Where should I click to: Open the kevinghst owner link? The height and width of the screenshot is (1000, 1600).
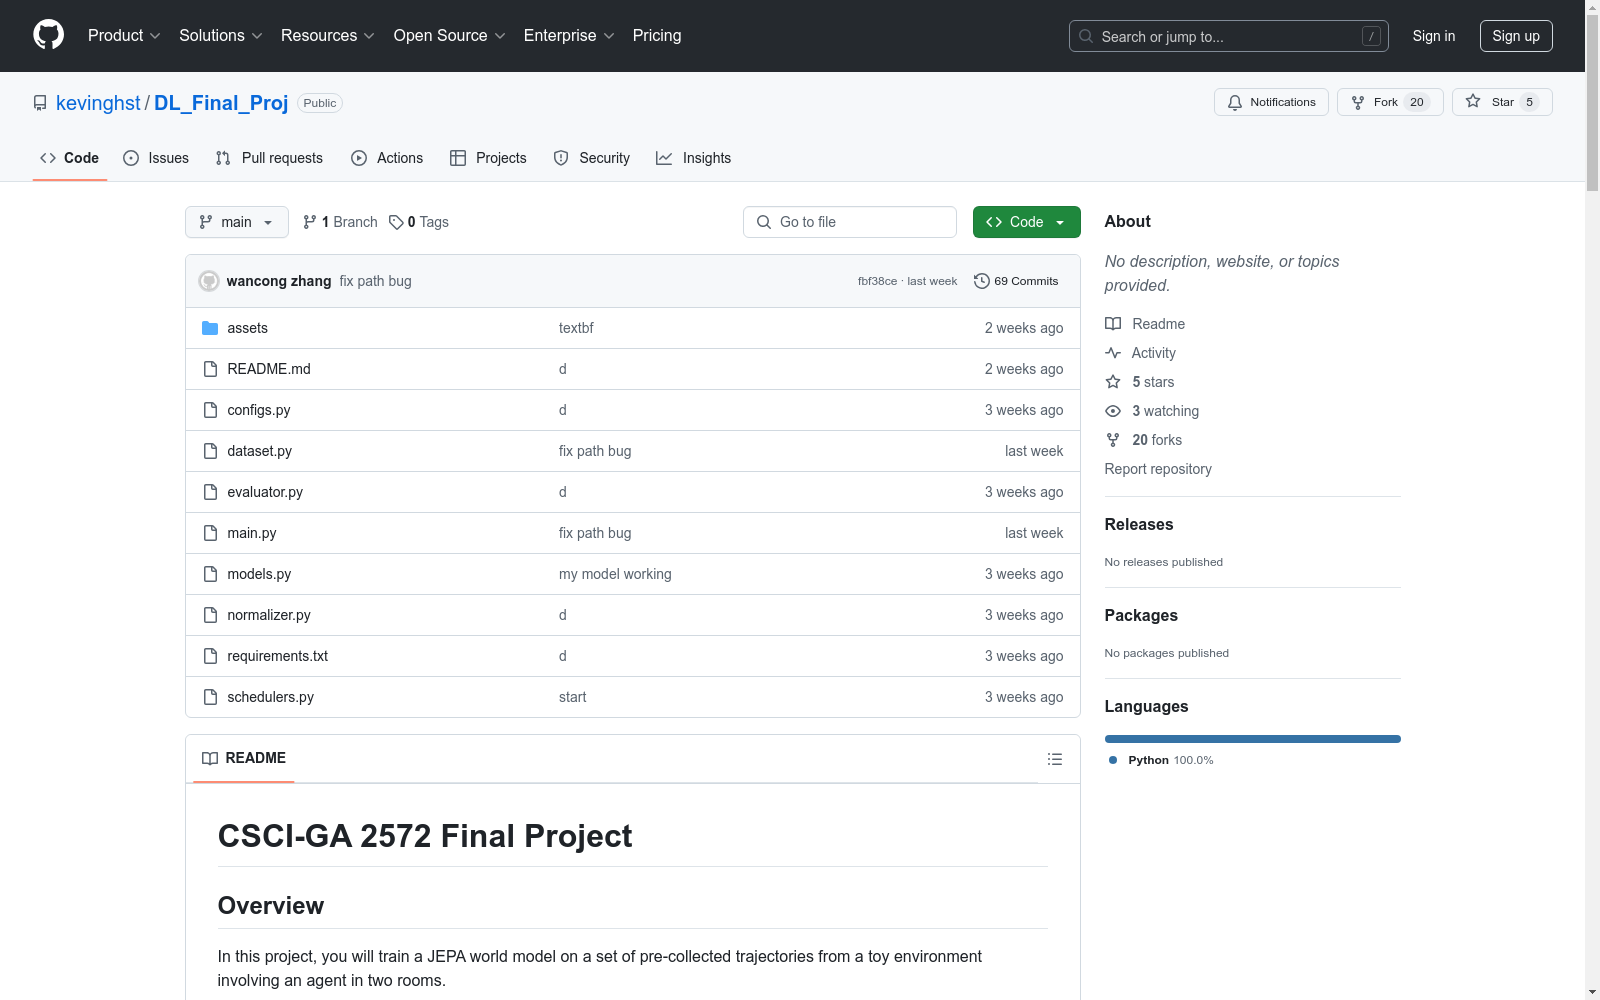[98, 103]
